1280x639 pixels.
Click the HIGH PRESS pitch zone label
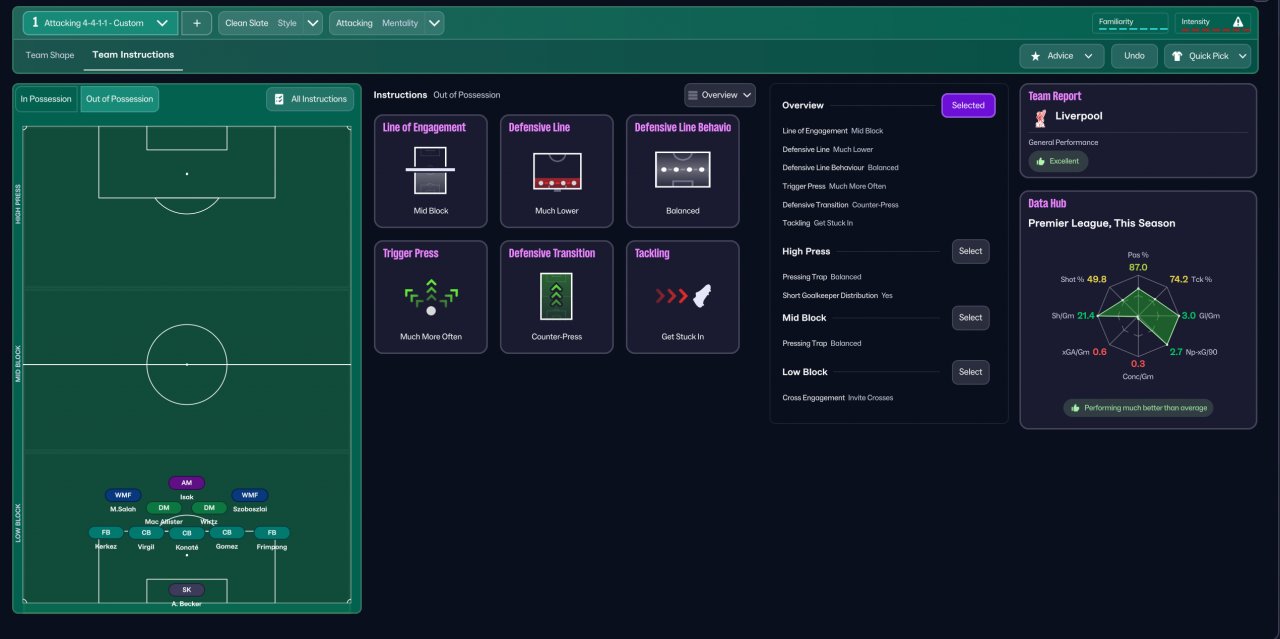click(18, 204)
